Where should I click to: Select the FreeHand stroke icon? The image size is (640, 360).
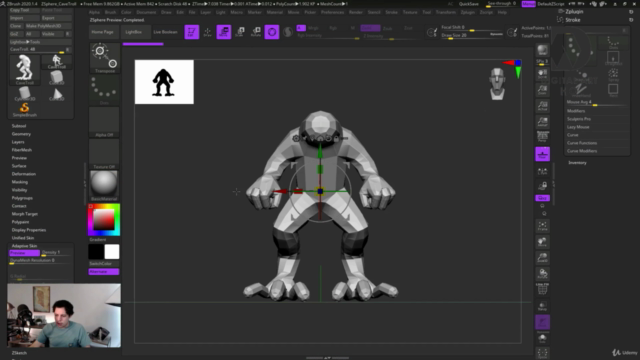coord(581,90)
